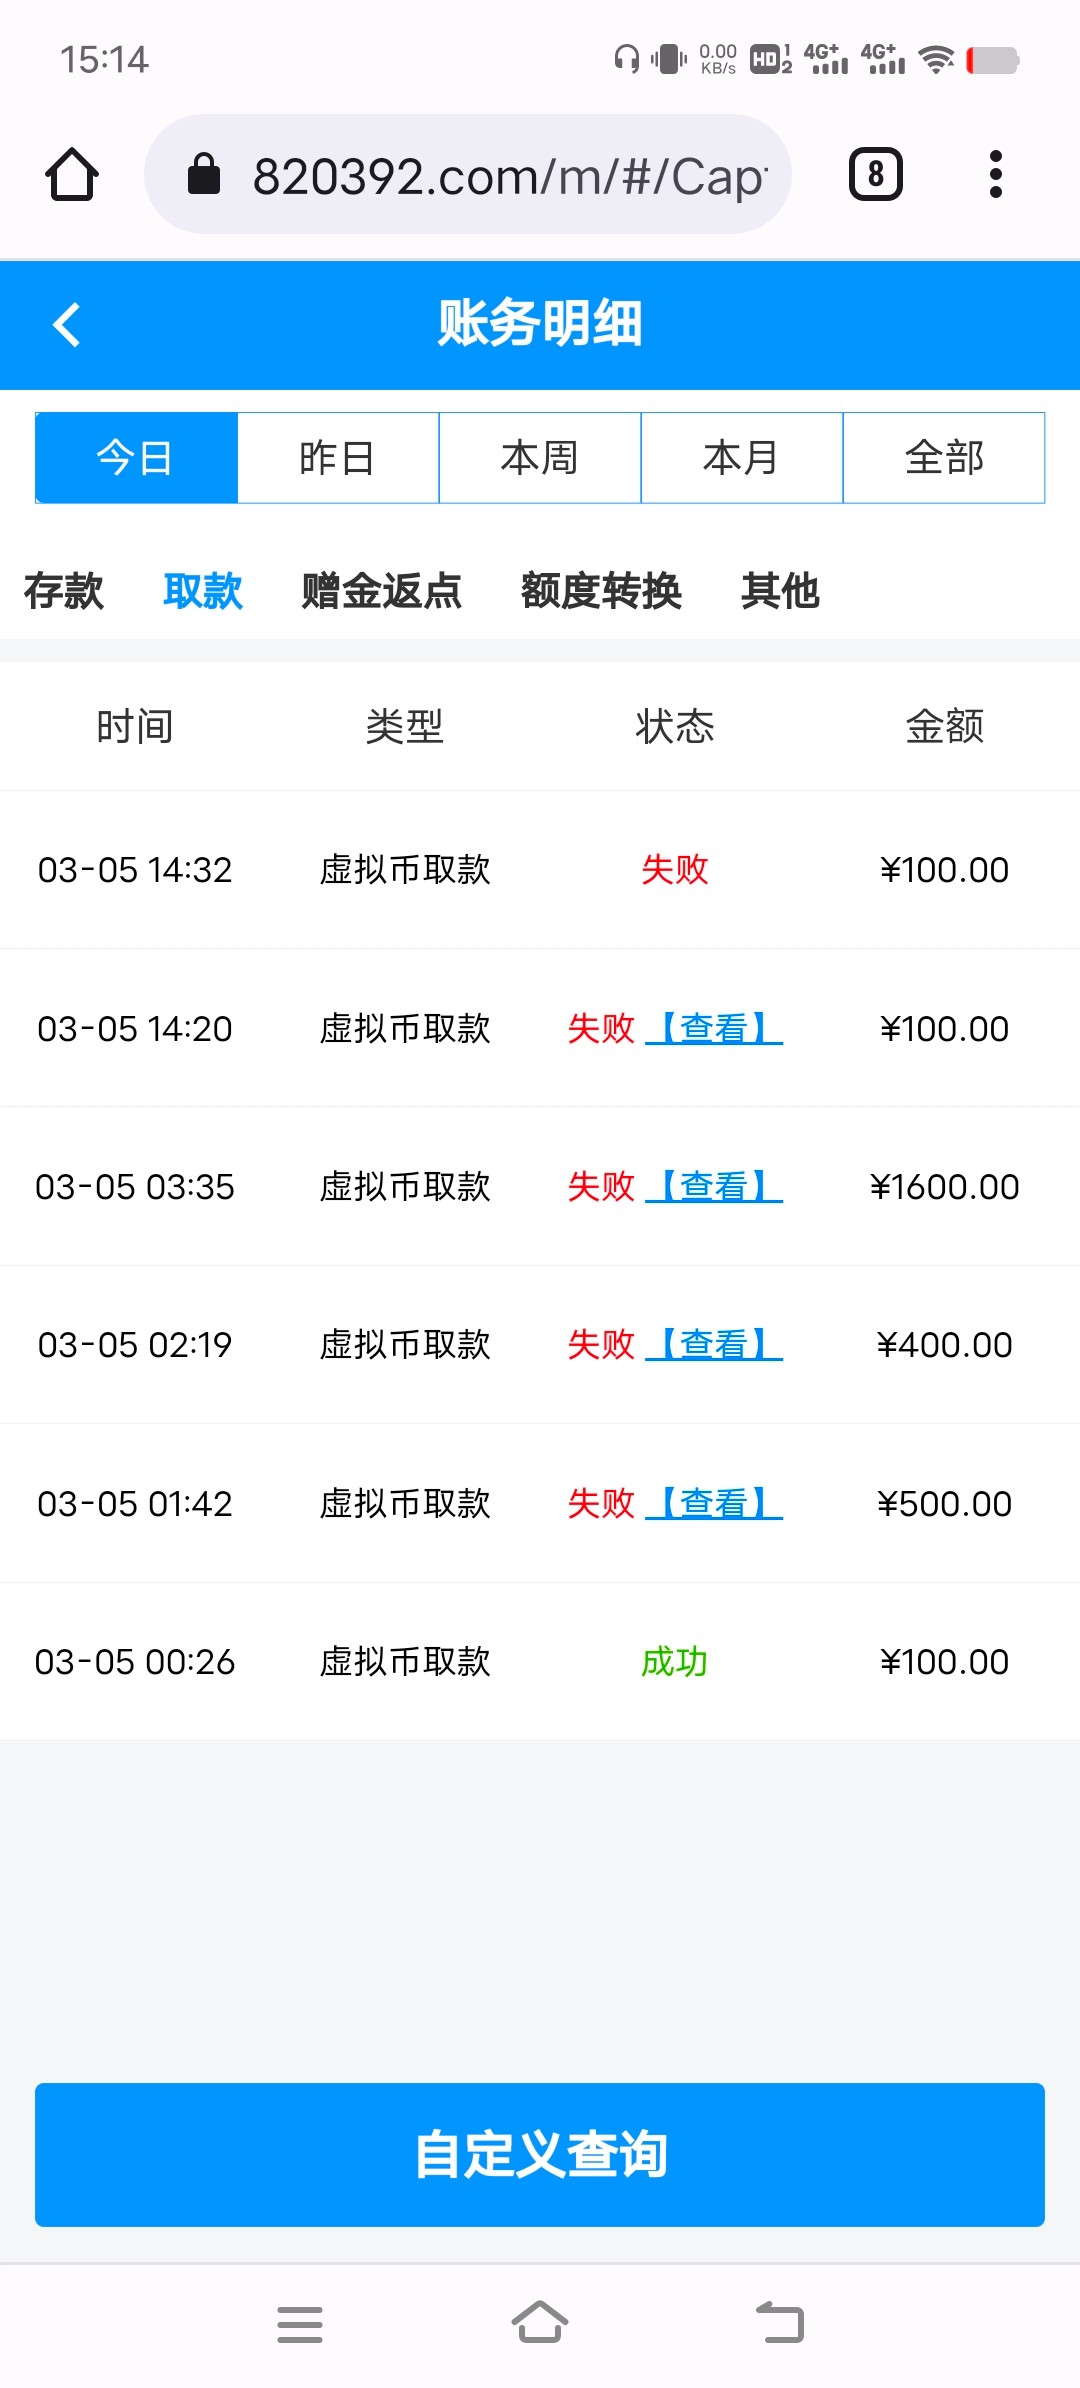Open the browser three-dot overflow menu
1080x2388 pixels.
[x=995, y=175]
